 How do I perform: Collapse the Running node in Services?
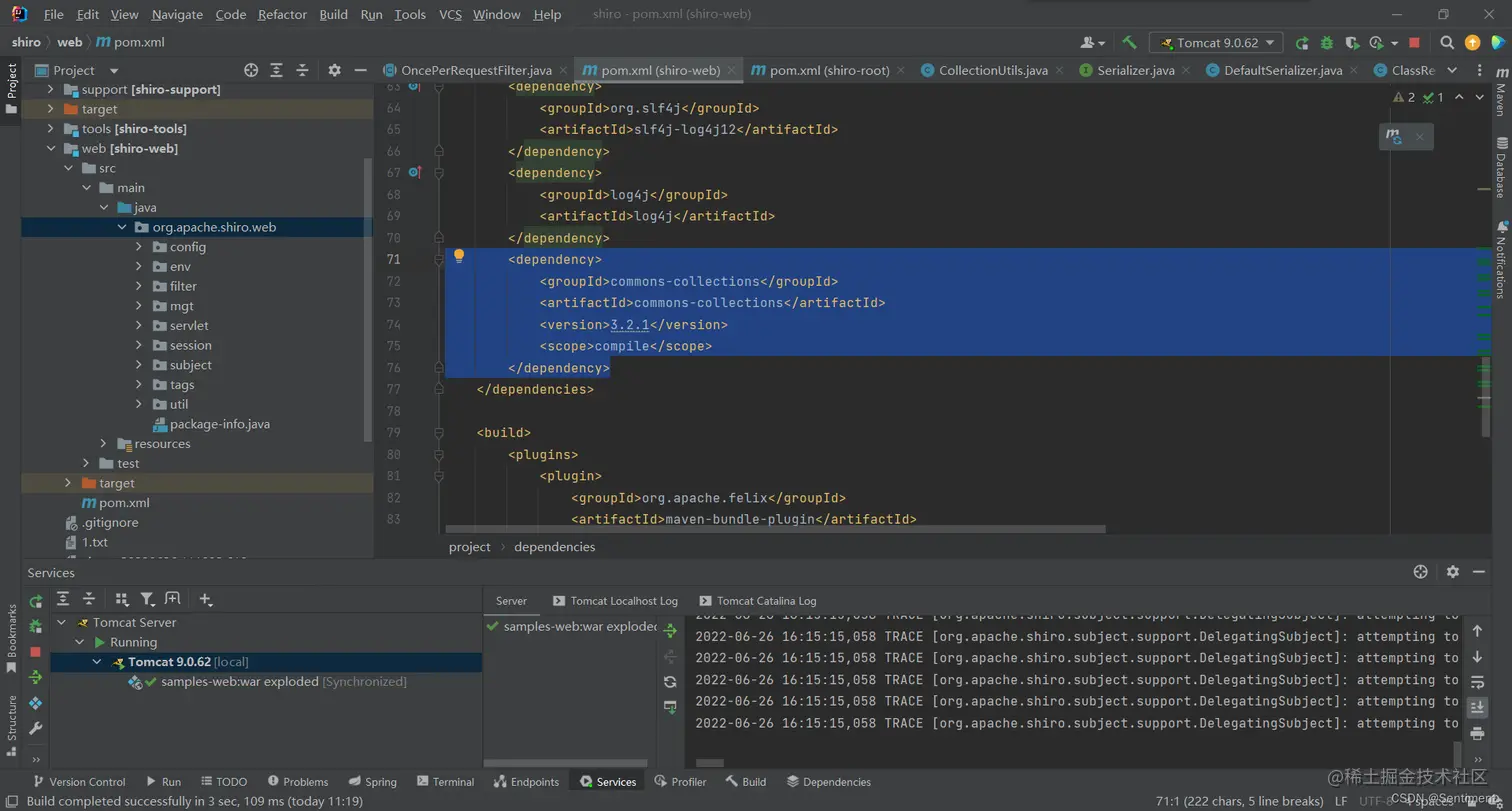(x=80, y=642)
